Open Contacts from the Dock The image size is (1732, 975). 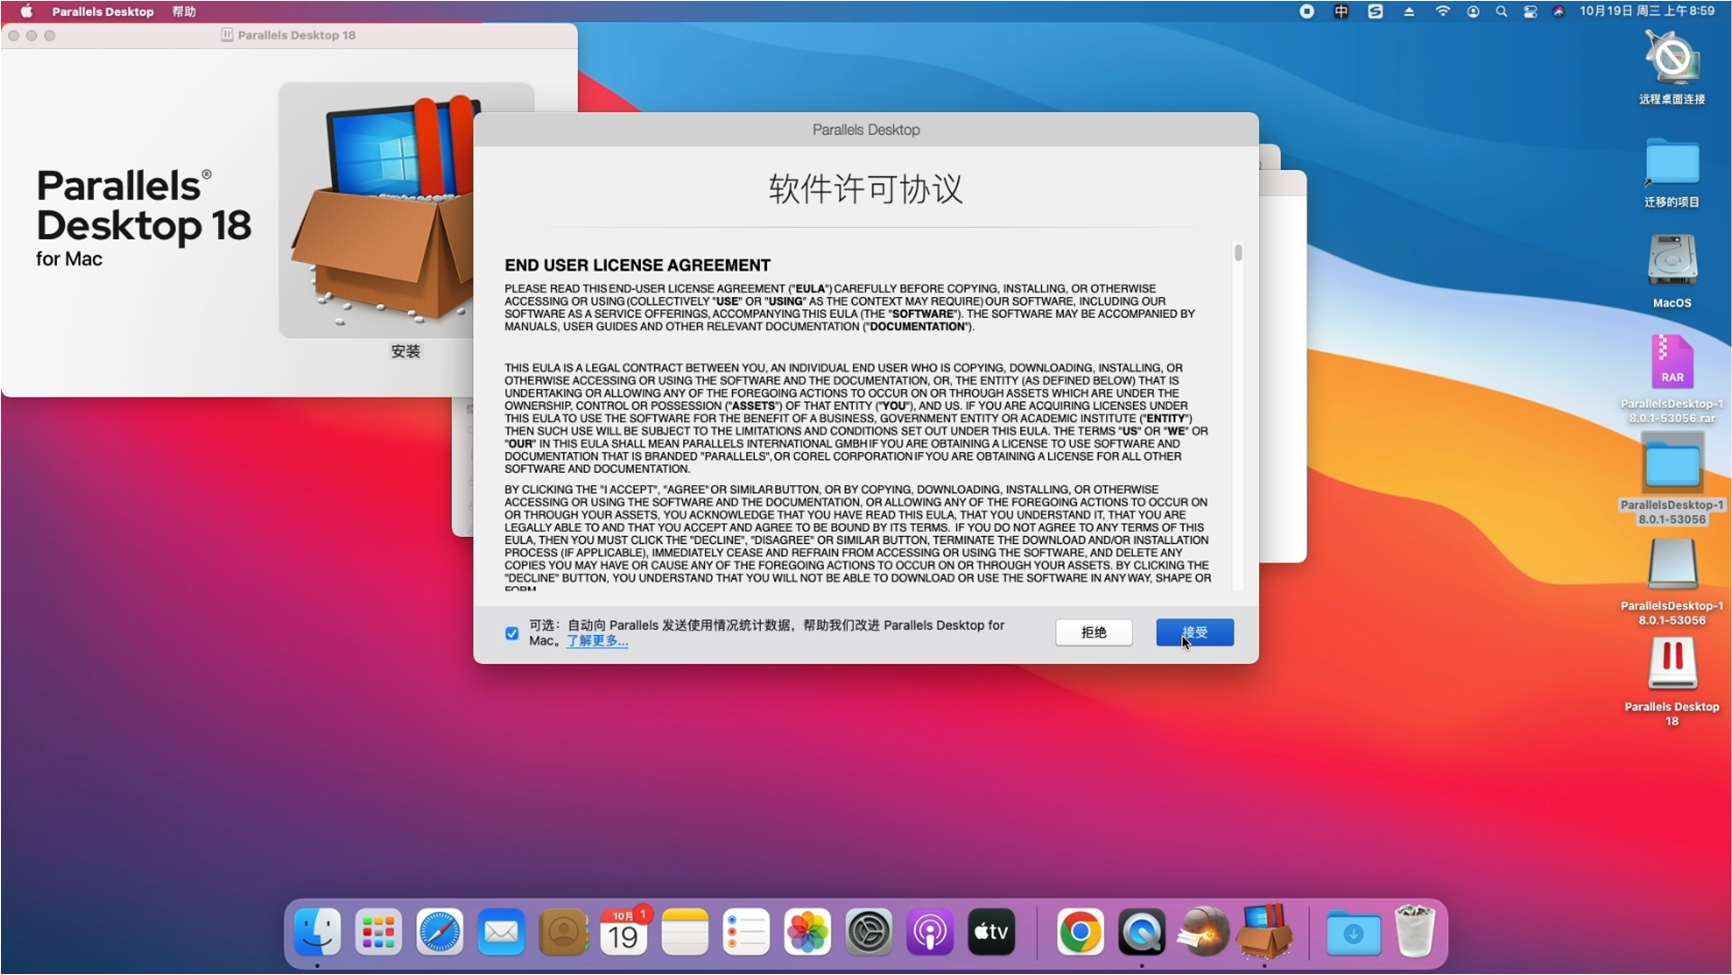[x=563, y=933]
